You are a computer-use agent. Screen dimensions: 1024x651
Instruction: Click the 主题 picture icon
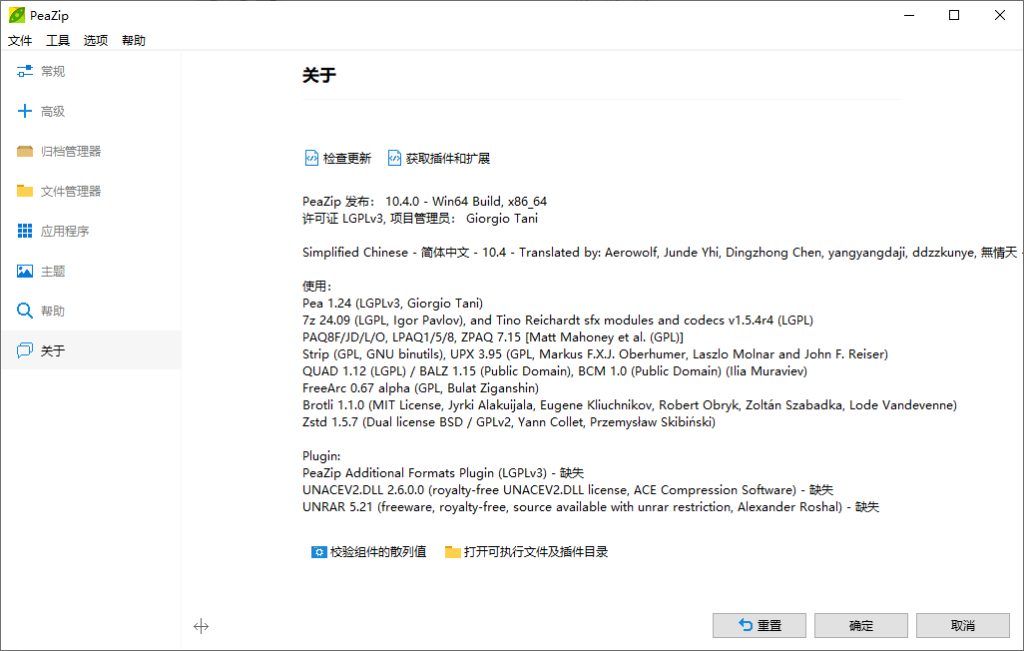pos(25,271)
